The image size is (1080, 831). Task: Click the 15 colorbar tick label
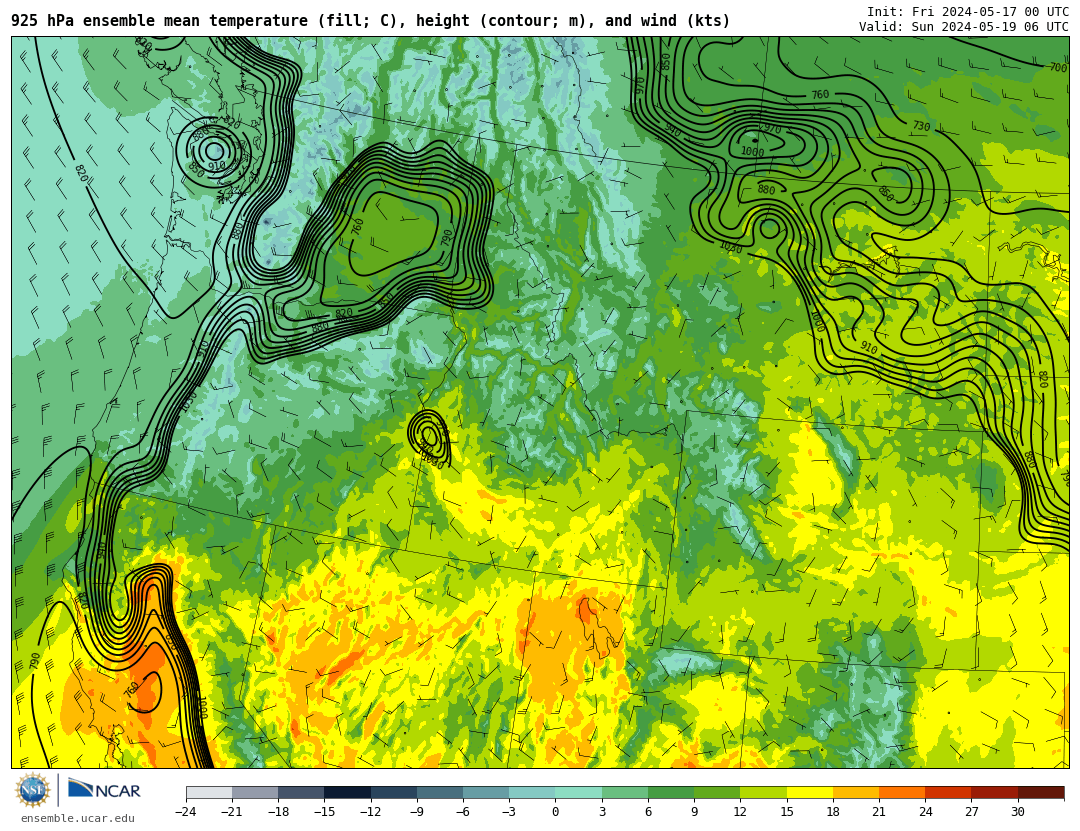tap(787, 812)
